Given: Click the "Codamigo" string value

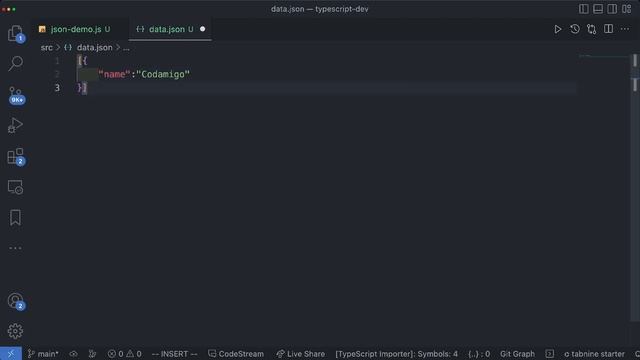Looking at the screenshot, I should [163, 74].
